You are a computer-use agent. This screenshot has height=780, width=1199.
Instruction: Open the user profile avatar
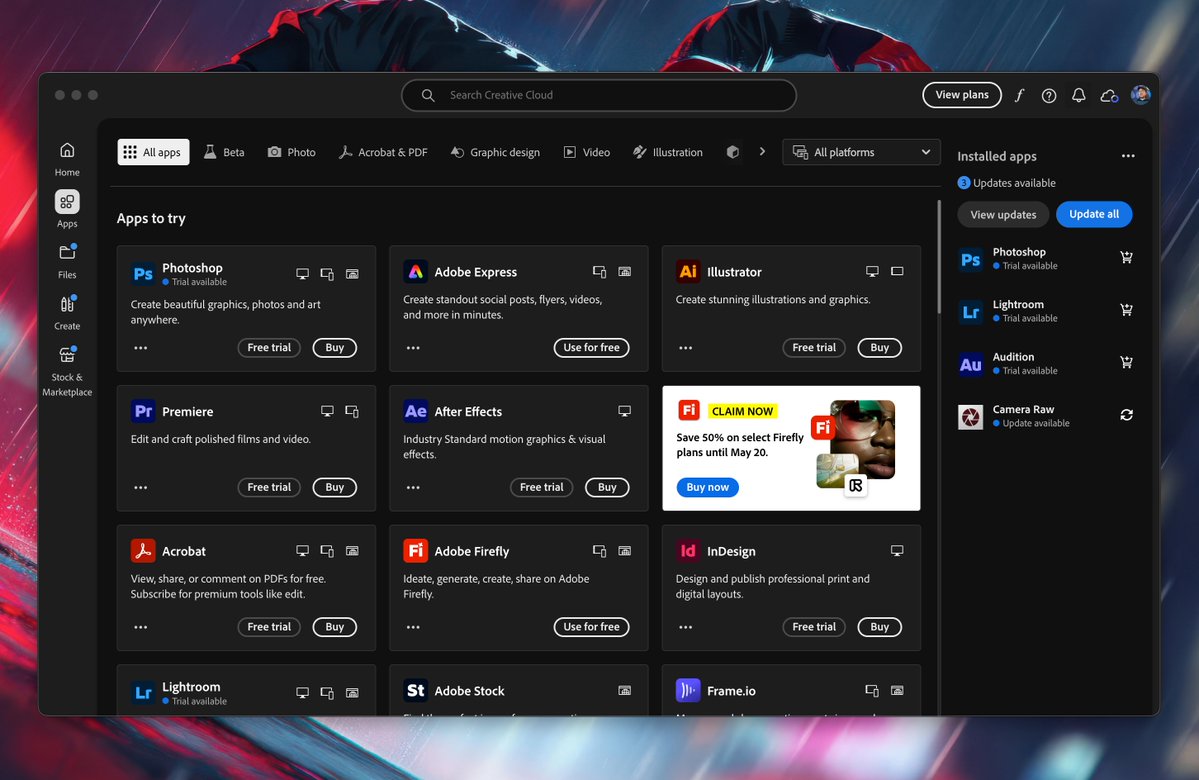[x=1141, y=95]
